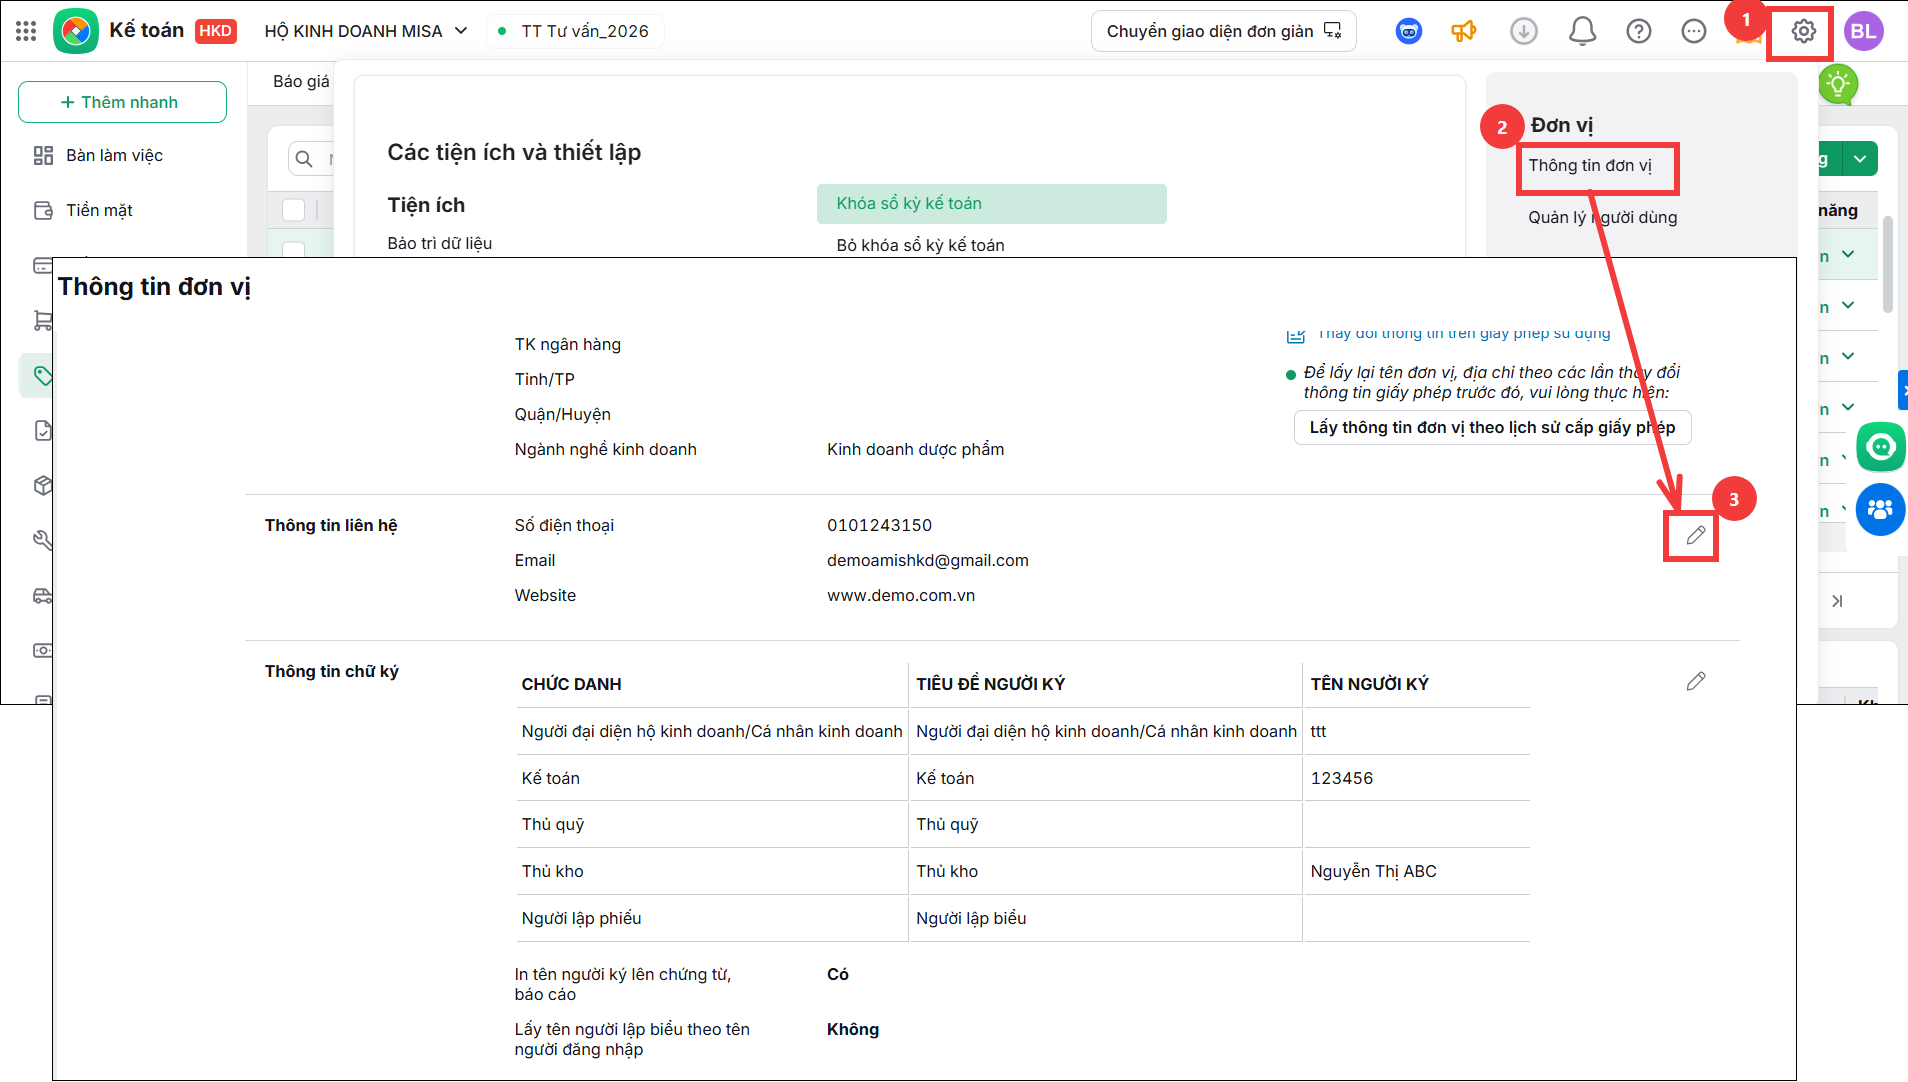1908x1082 pixels.
Task: Edit signature info with pencil icon
Action: click(x=1695, y=681)
